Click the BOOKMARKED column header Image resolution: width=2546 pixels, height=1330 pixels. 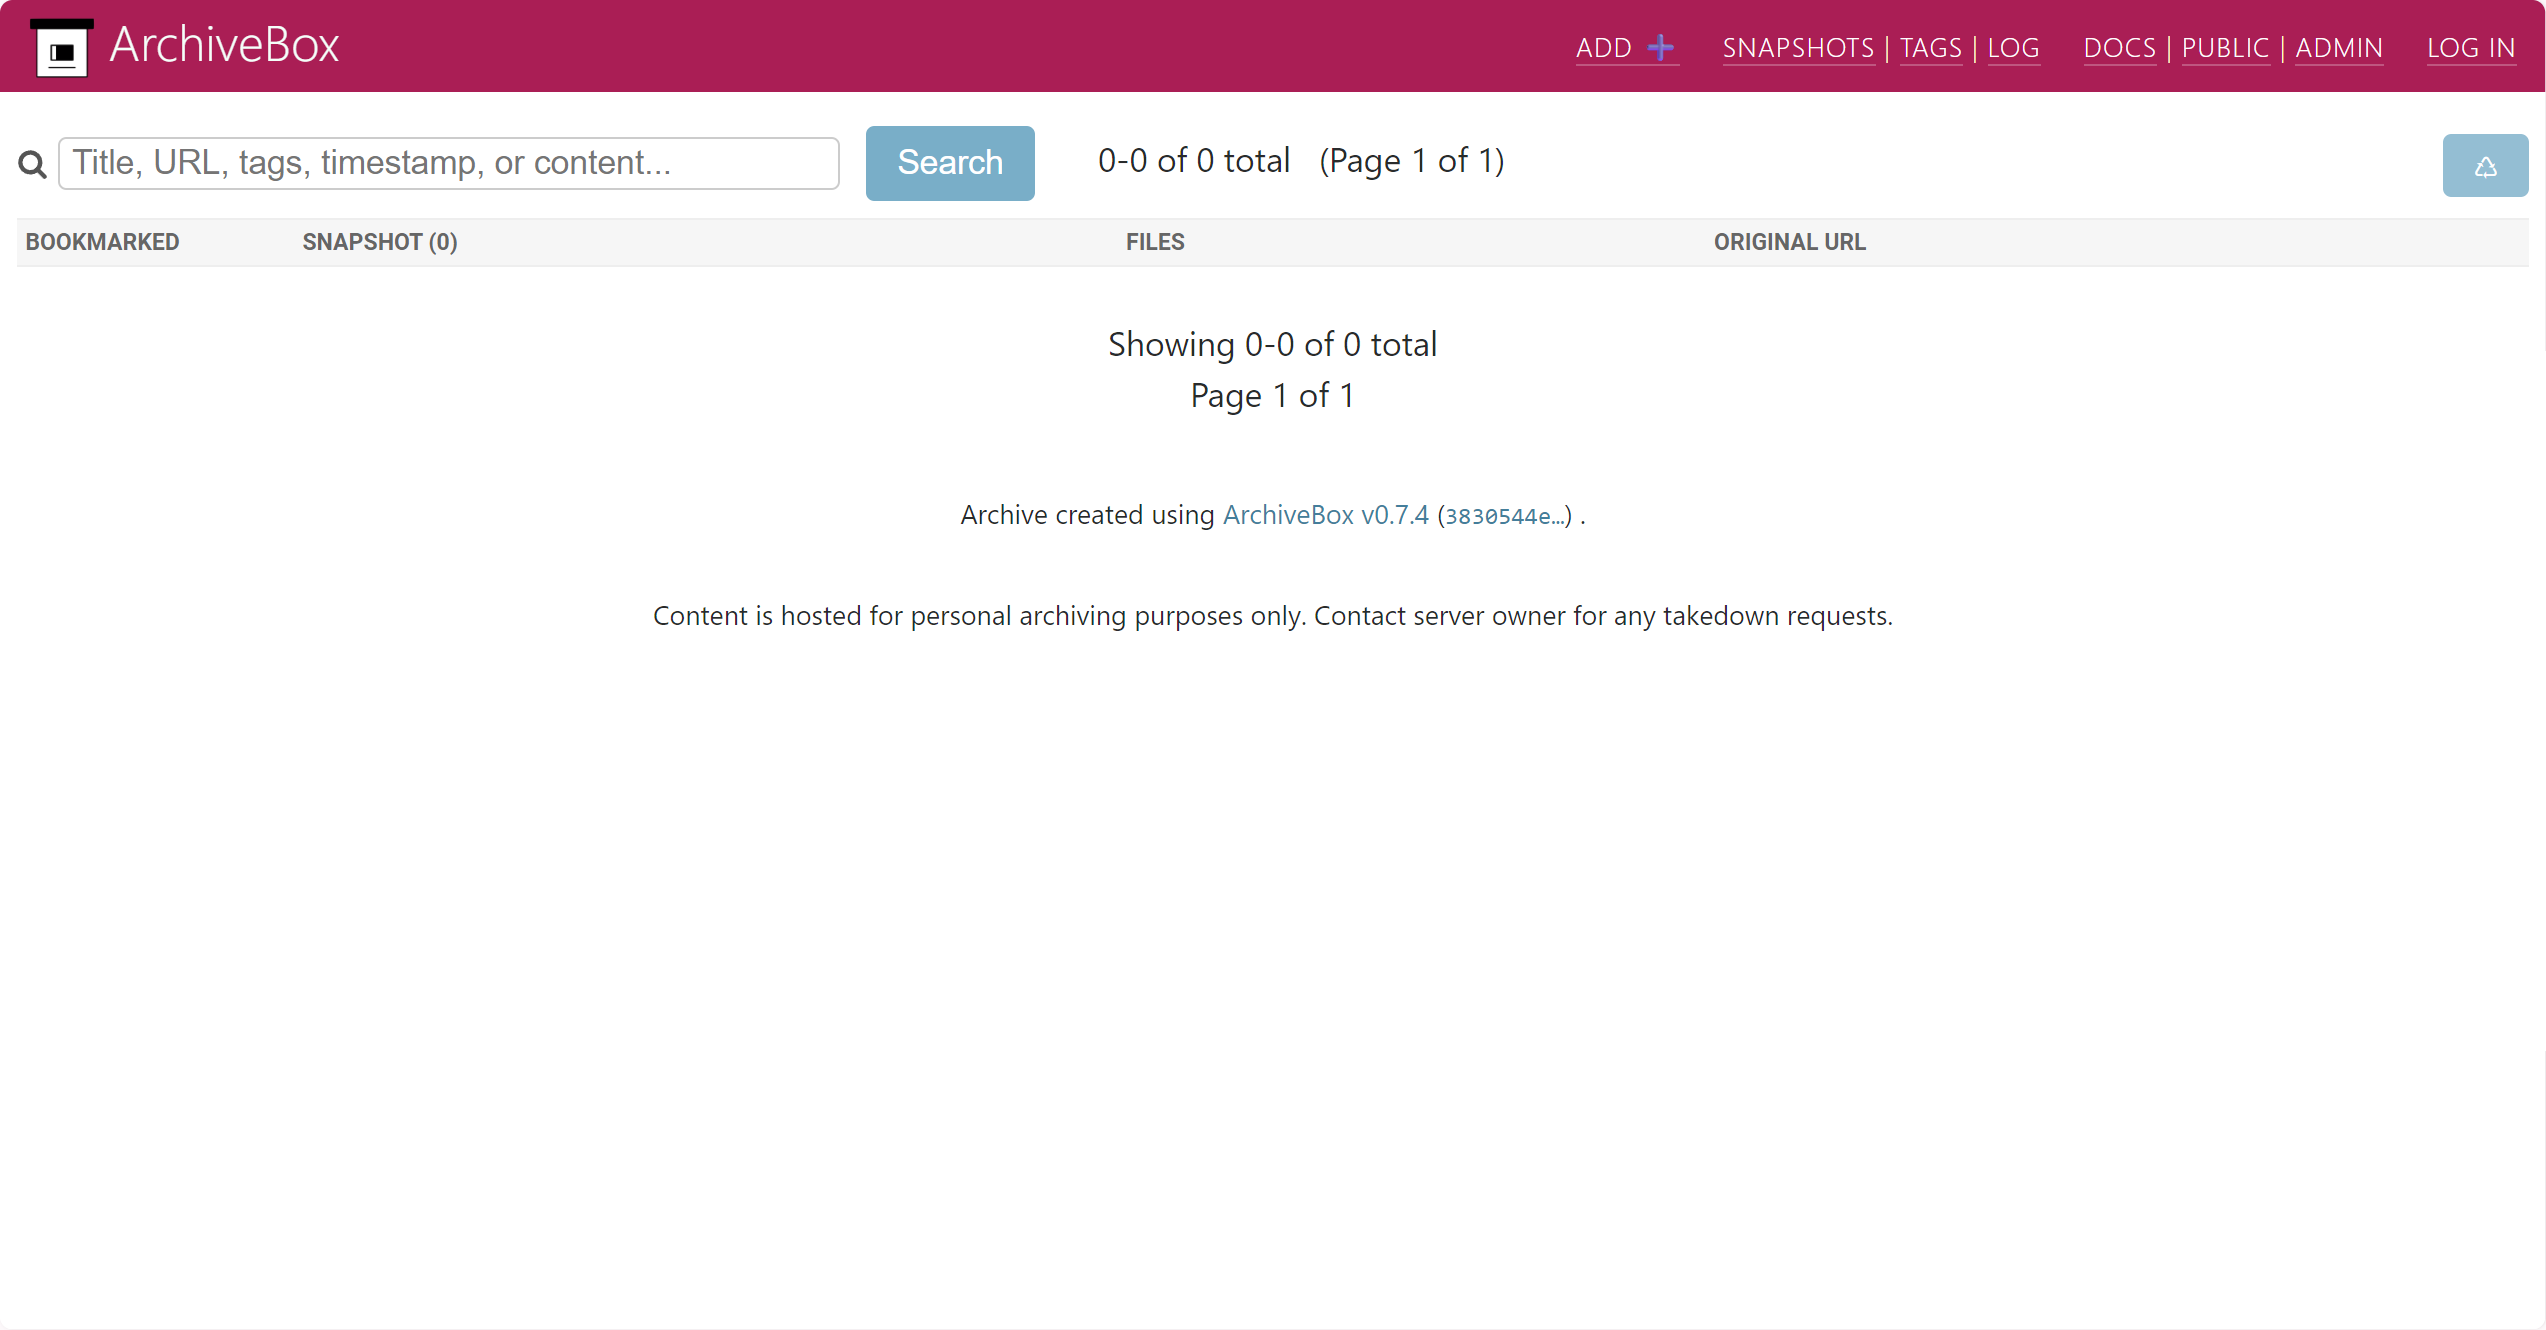[x=102, y=242]
